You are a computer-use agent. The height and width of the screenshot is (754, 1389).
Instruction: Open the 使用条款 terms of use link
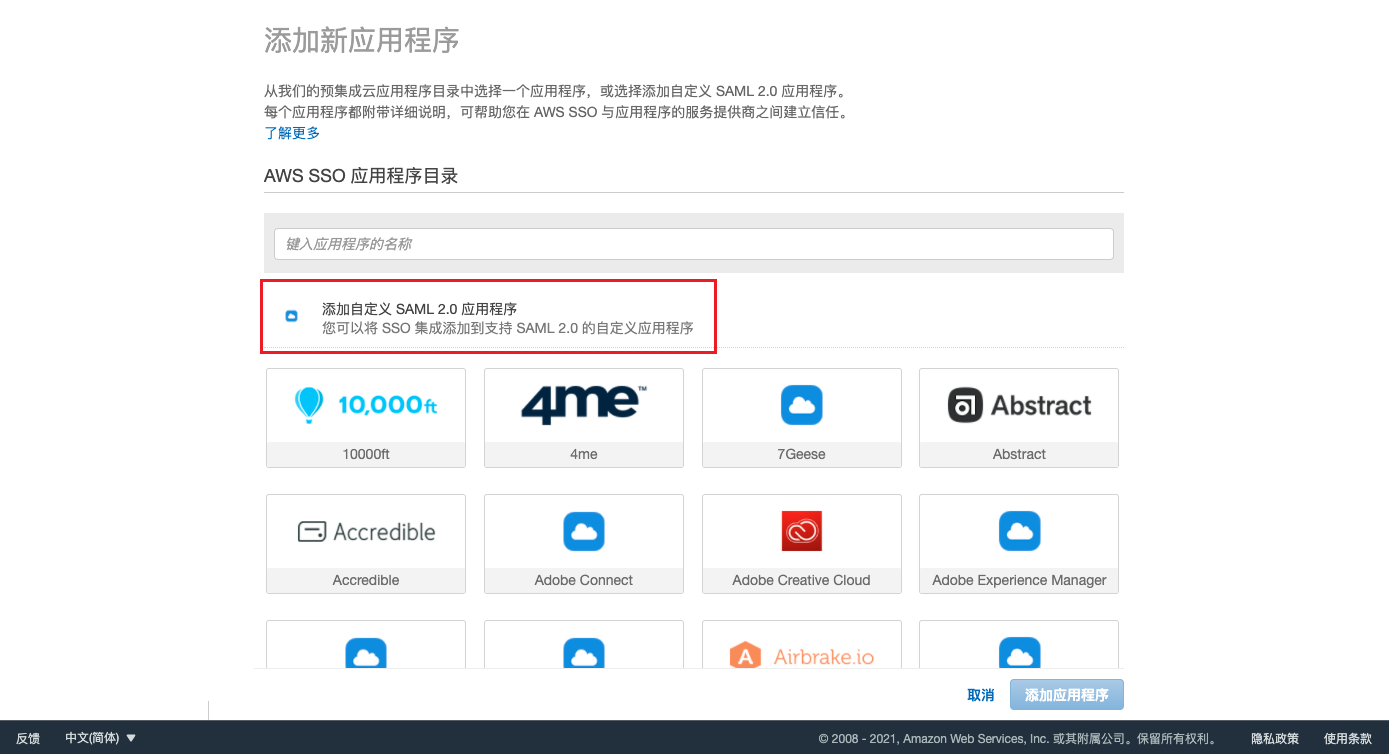tap(1347, 738)
